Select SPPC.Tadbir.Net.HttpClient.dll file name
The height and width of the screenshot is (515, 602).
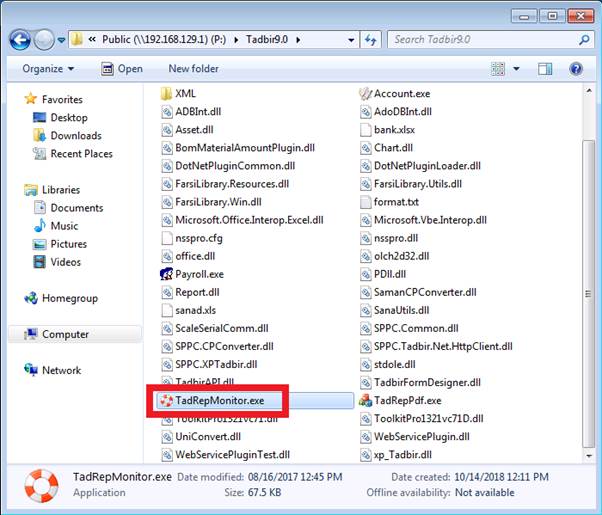click(x=443, y=346)
